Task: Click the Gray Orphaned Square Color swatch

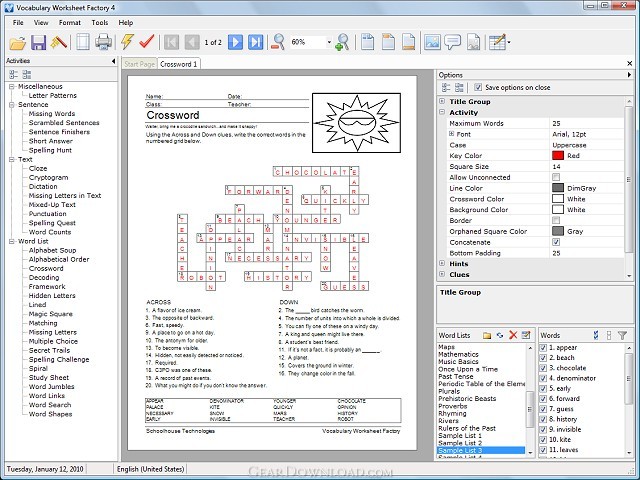Action: tap(558, 231)
